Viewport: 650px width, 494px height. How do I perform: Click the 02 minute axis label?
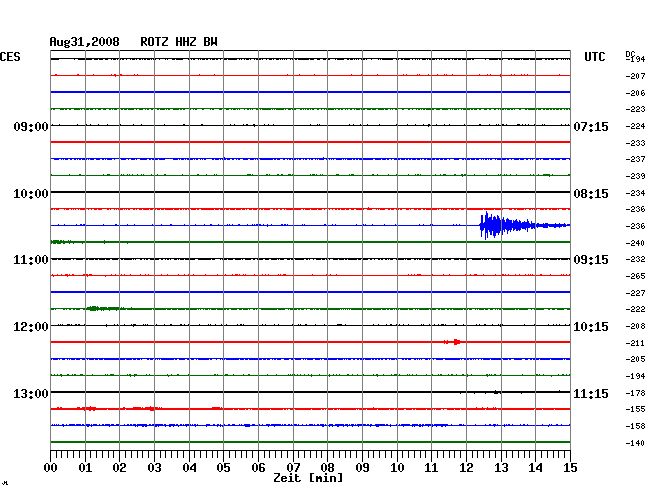click(119, 468)
